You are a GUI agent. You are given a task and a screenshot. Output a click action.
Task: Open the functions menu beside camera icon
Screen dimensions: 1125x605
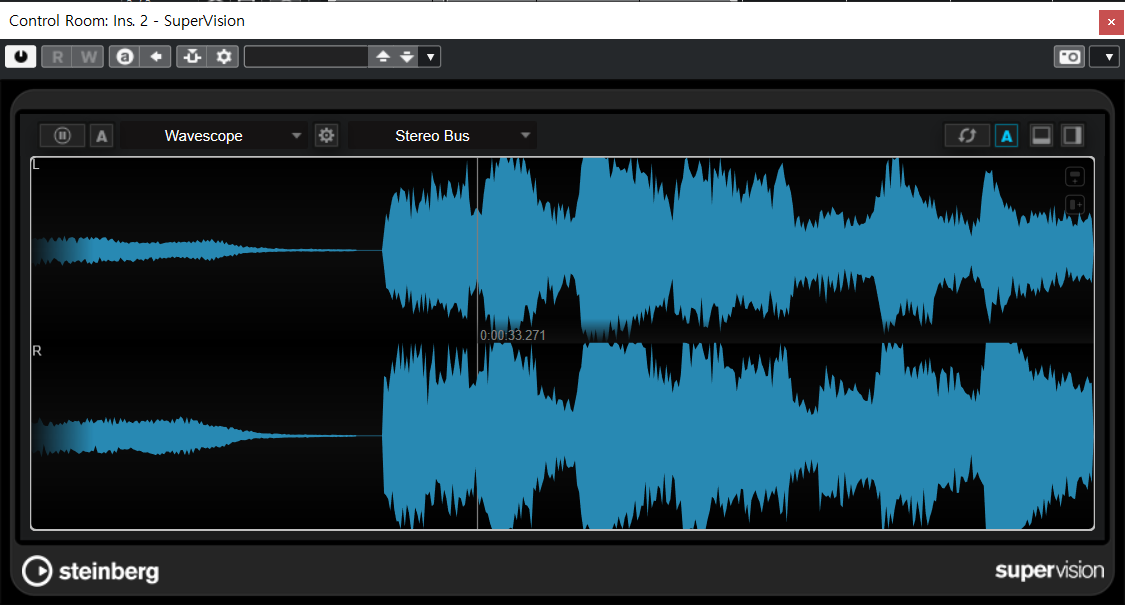(x=1104, y=57)
